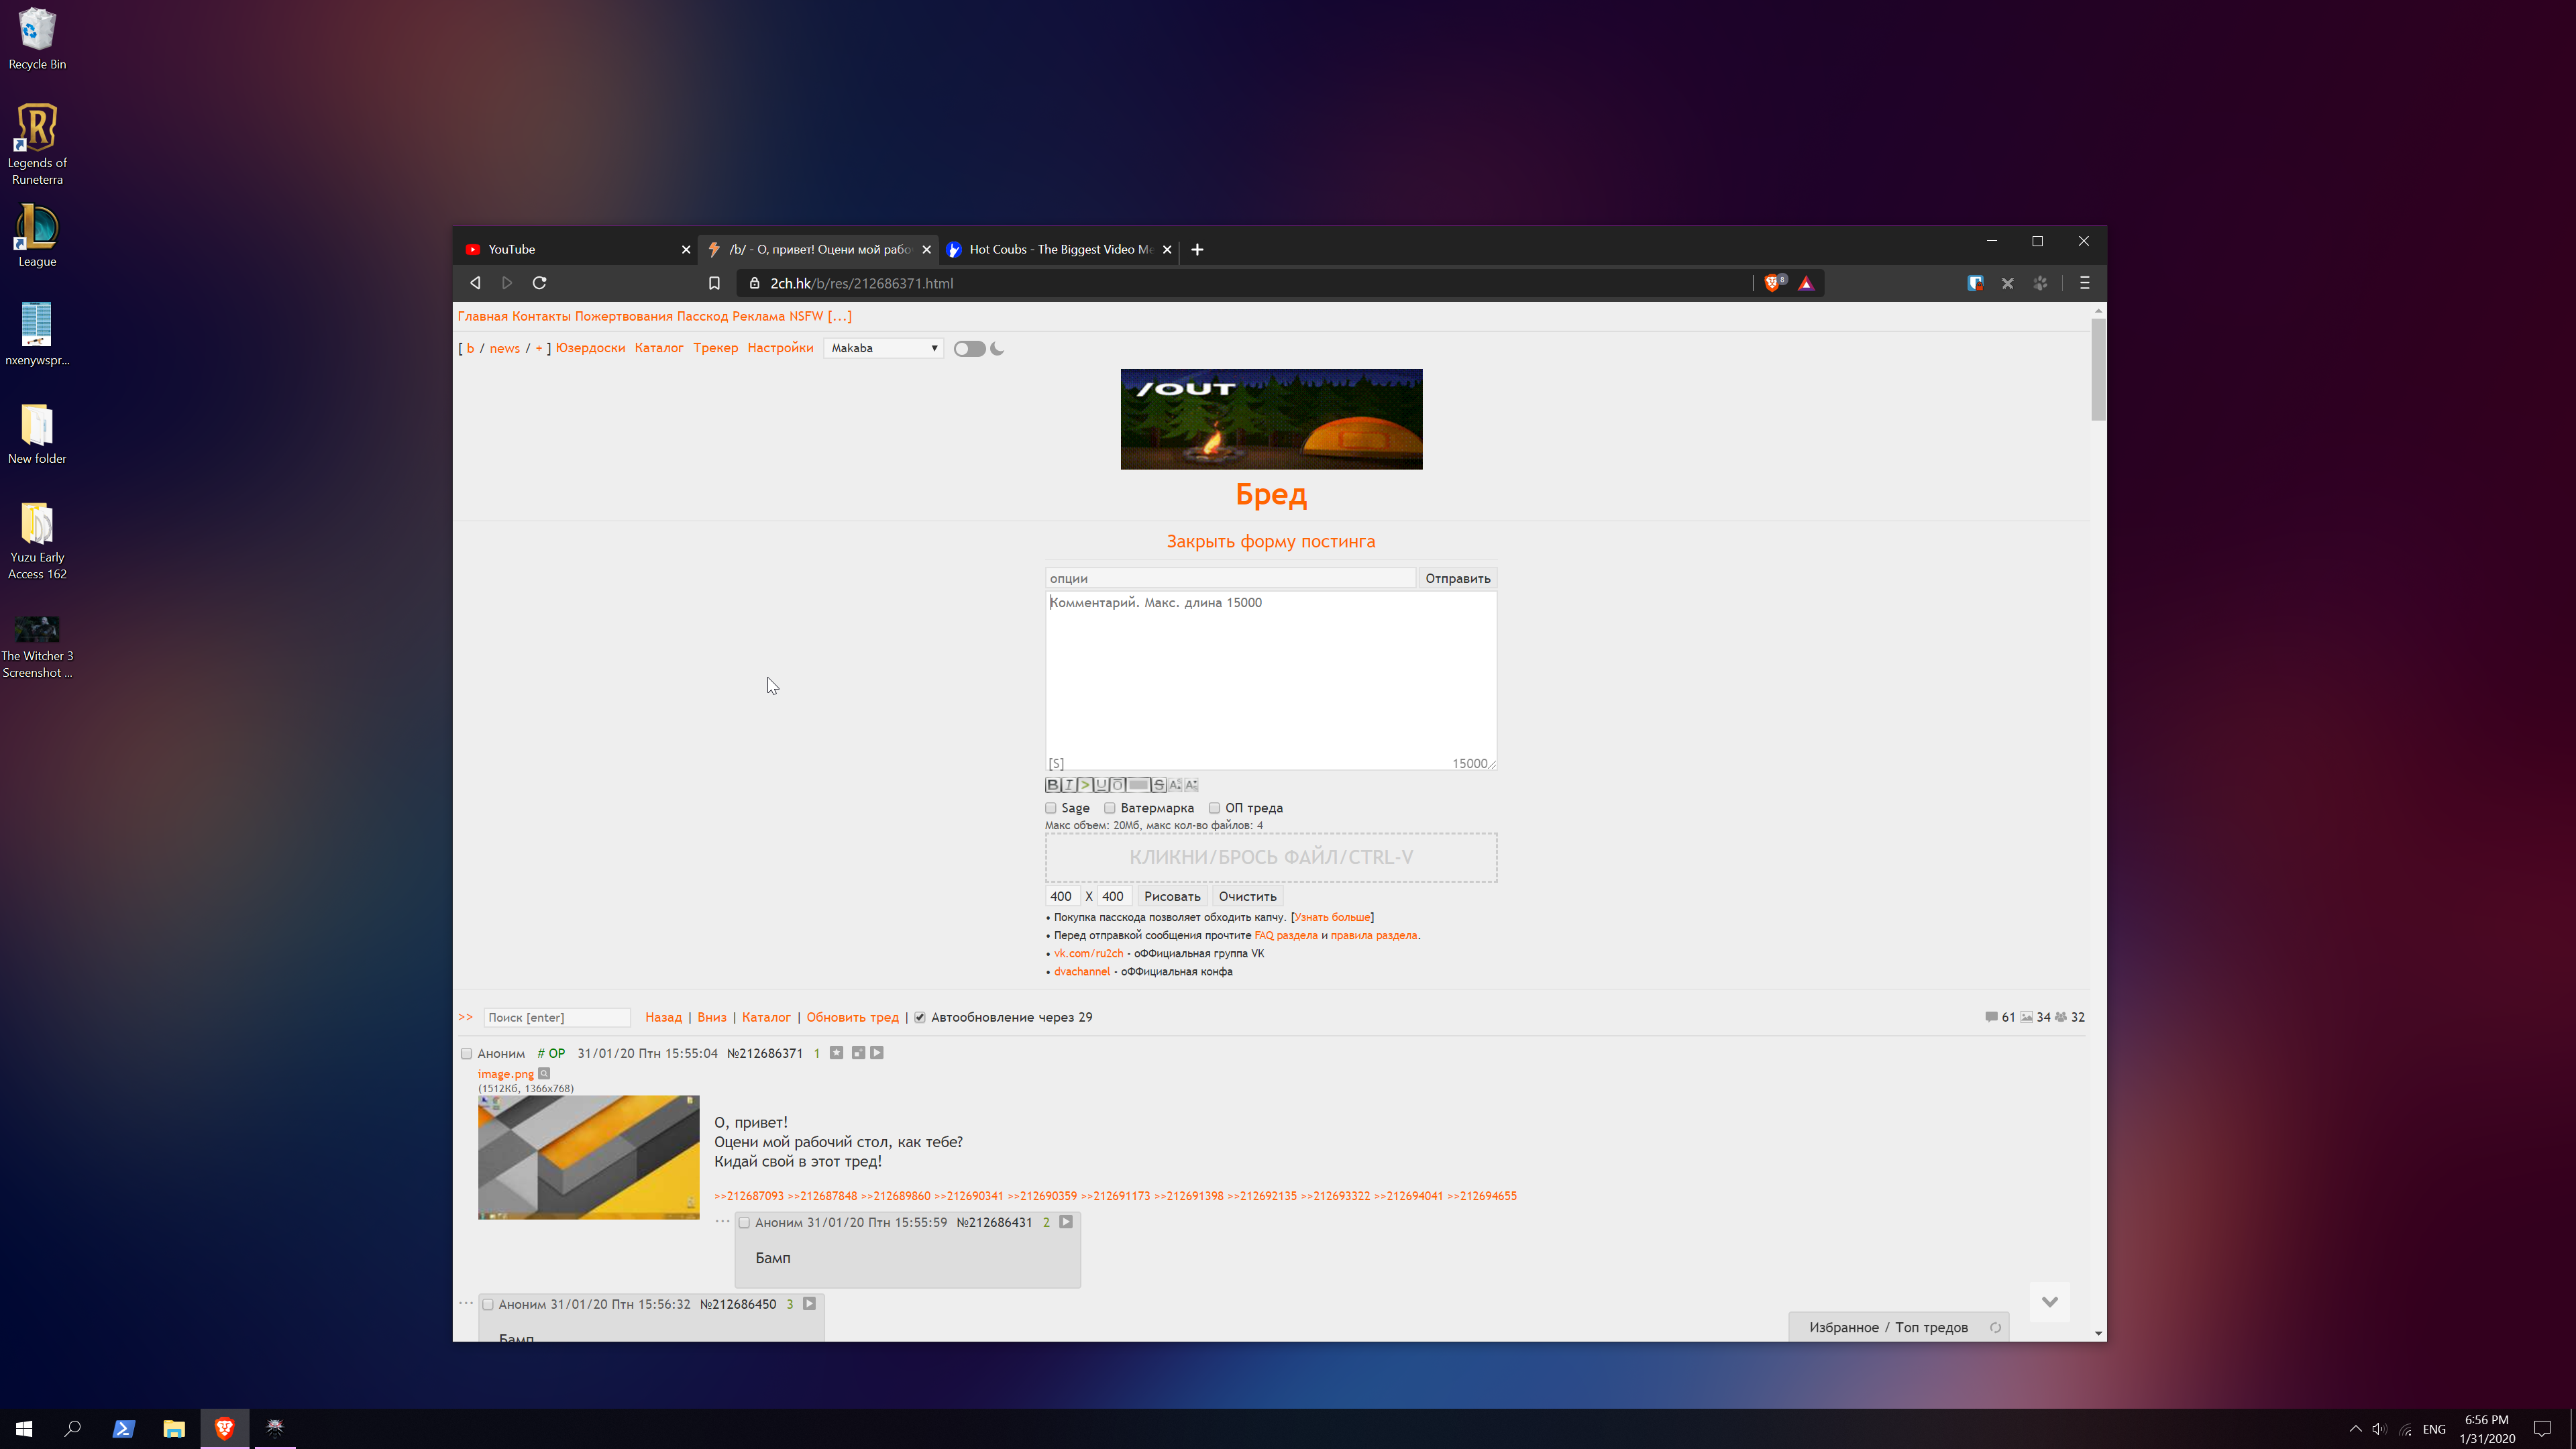This screenshot has height=1449, width=2576.
Task: Open reply link >>212687093
Action: (x=749, y=1196)
